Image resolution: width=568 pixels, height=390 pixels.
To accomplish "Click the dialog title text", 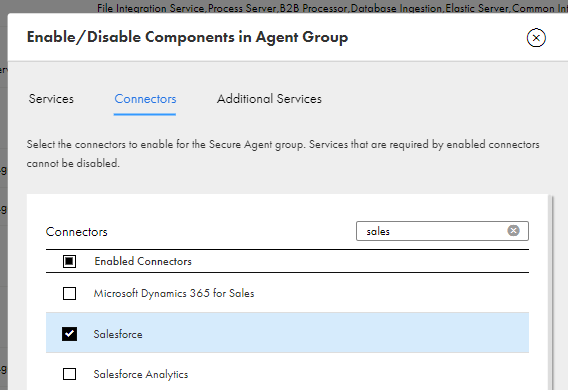I will pos(187,37).
